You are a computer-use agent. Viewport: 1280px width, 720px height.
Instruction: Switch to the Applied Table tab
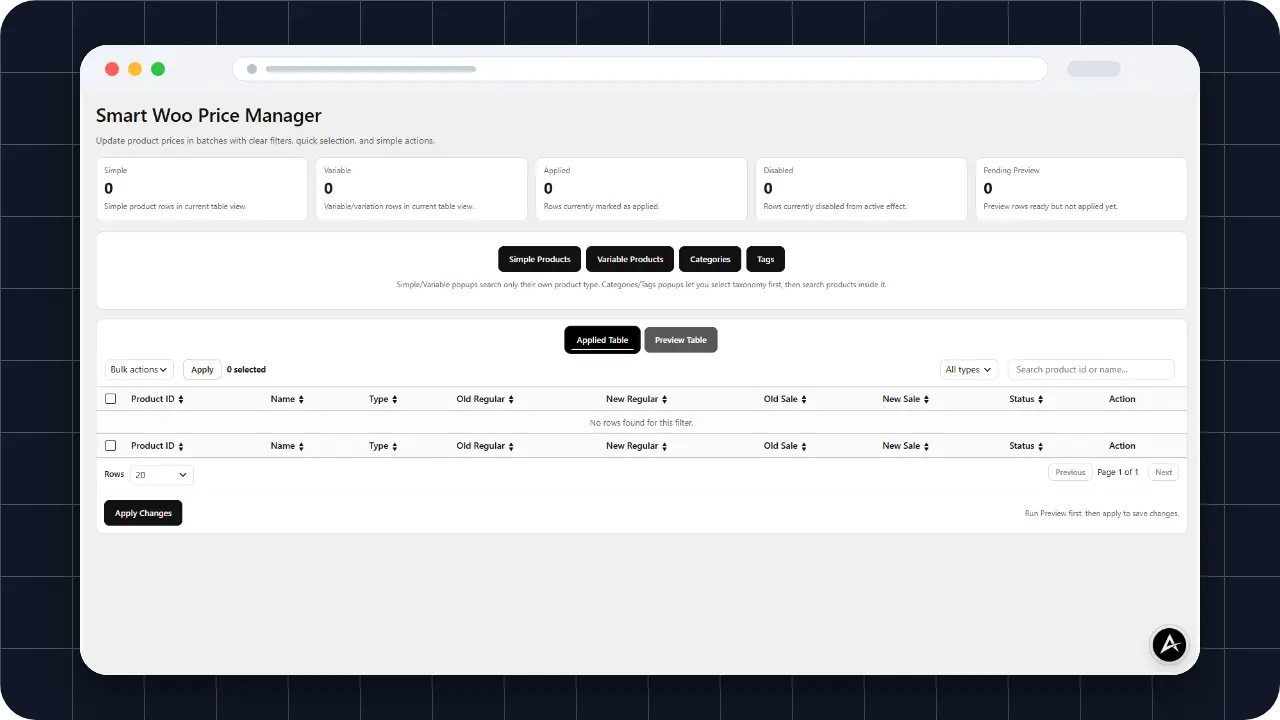tap(602, 340)
